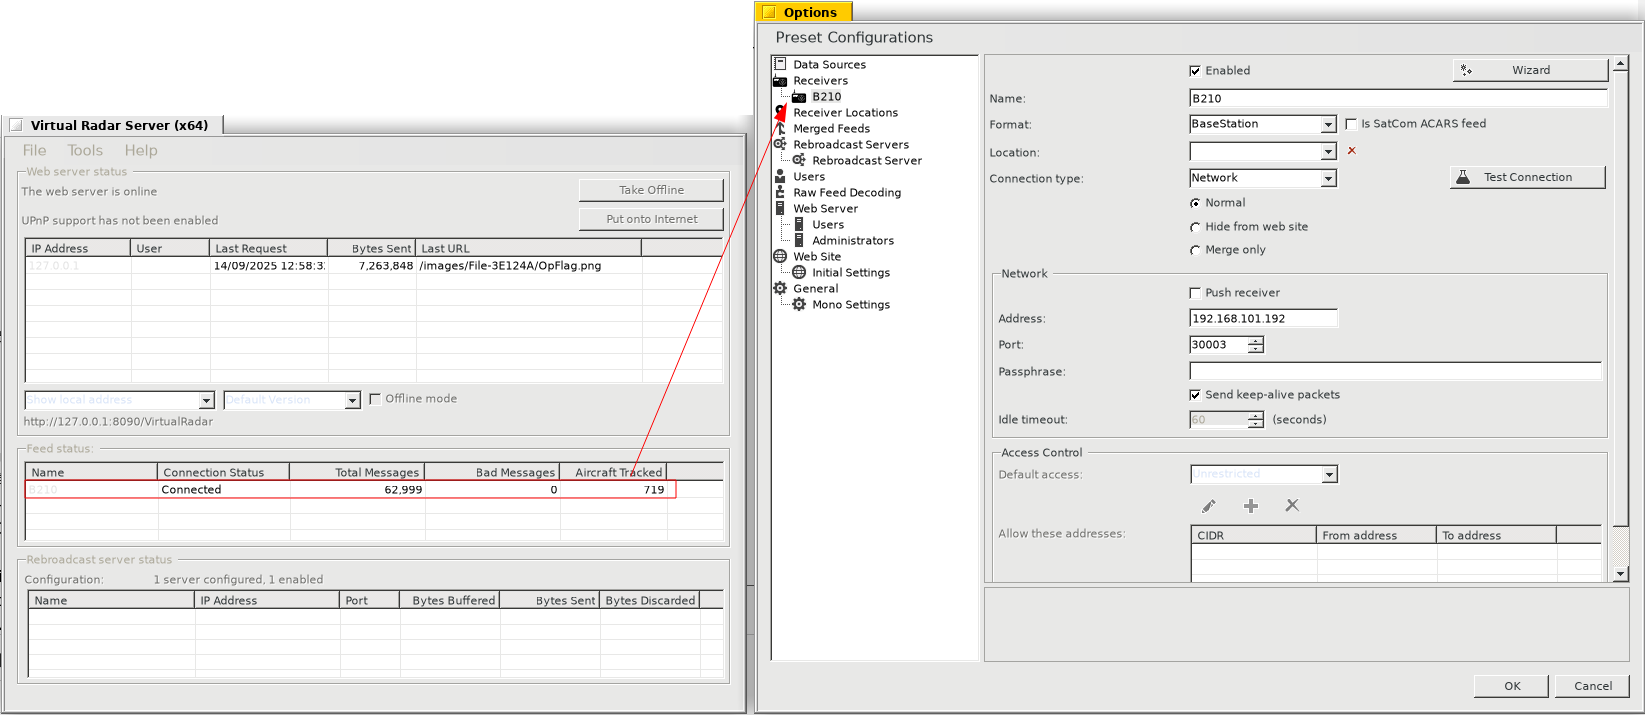Click the plus icon to add an address
Screen dimensions: 1645x715
tap(1250, 506)
